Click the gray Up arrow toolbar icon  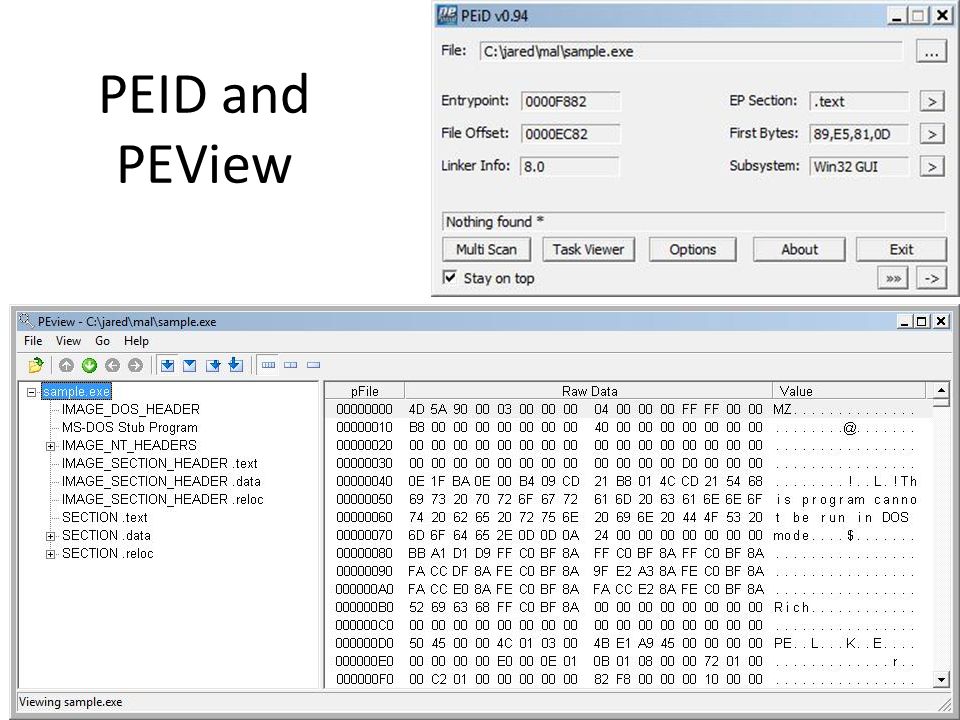tap(66, 365)
